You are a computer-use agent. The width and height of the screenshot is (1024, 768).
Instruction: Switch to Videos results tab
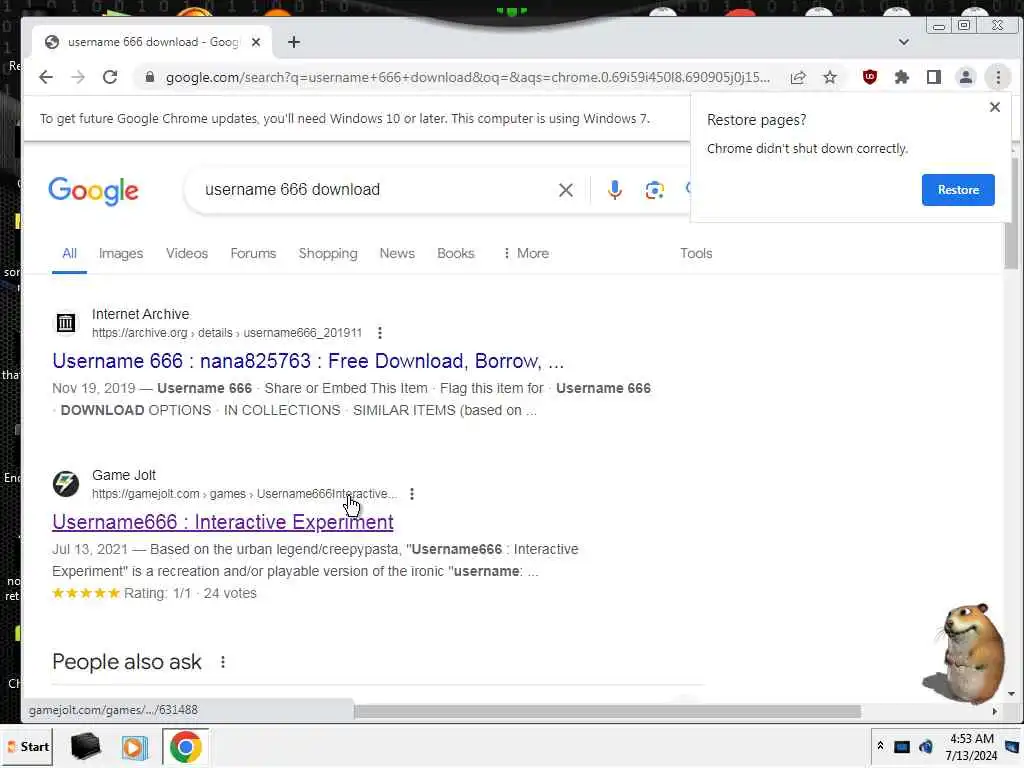tap(187, 253)
